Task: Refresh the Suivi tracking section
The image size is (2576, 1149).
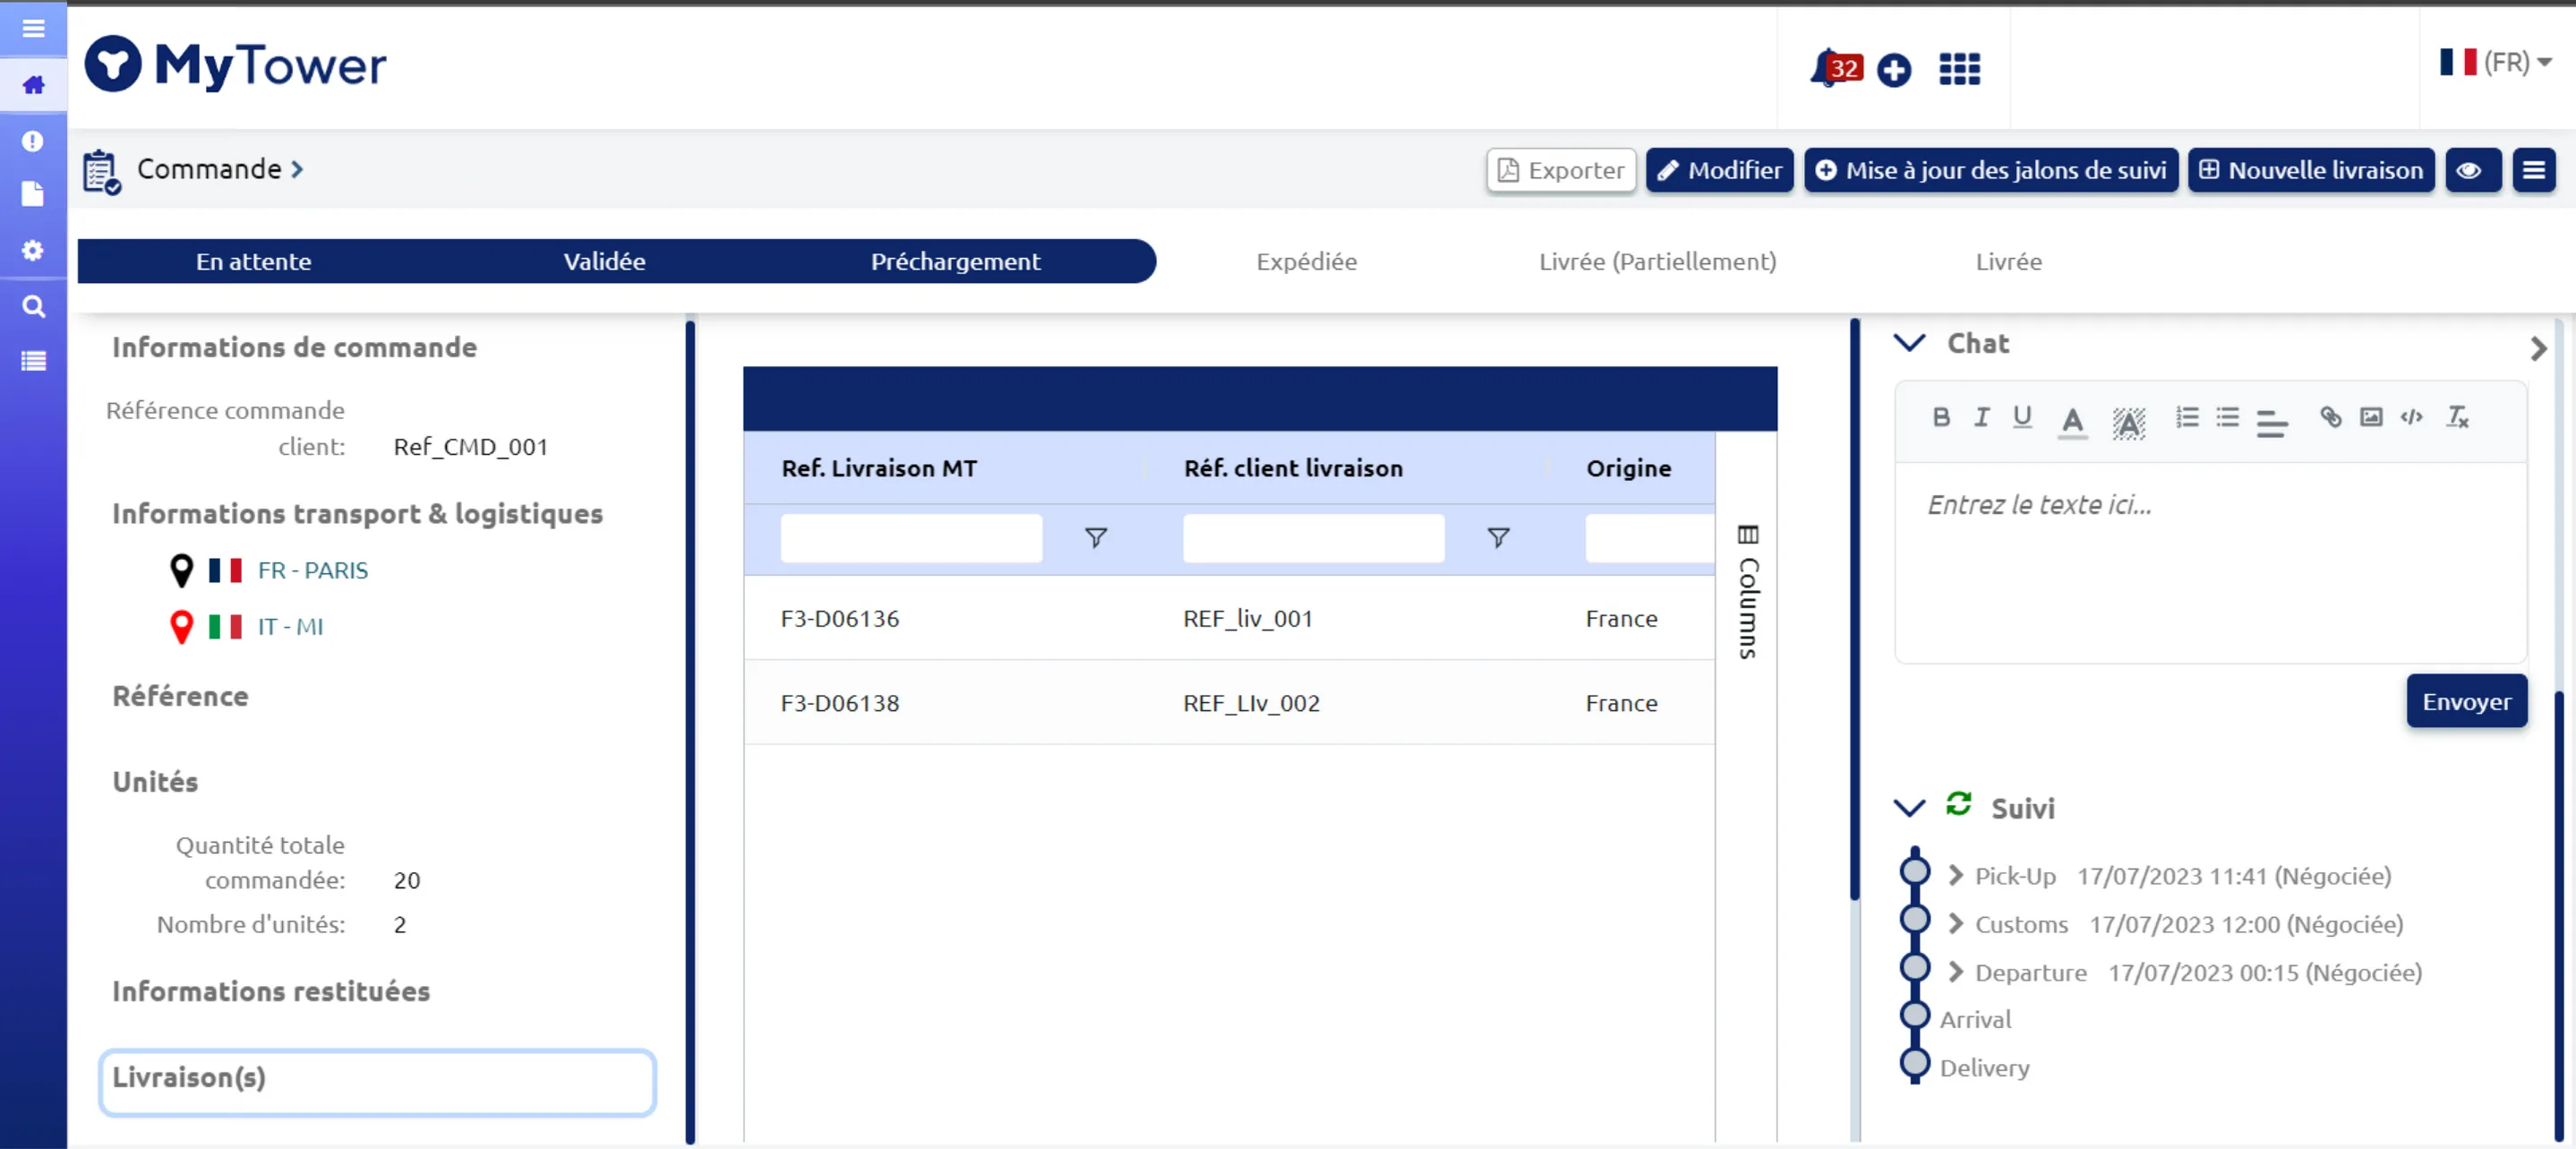Action: tap(1958, 804)
